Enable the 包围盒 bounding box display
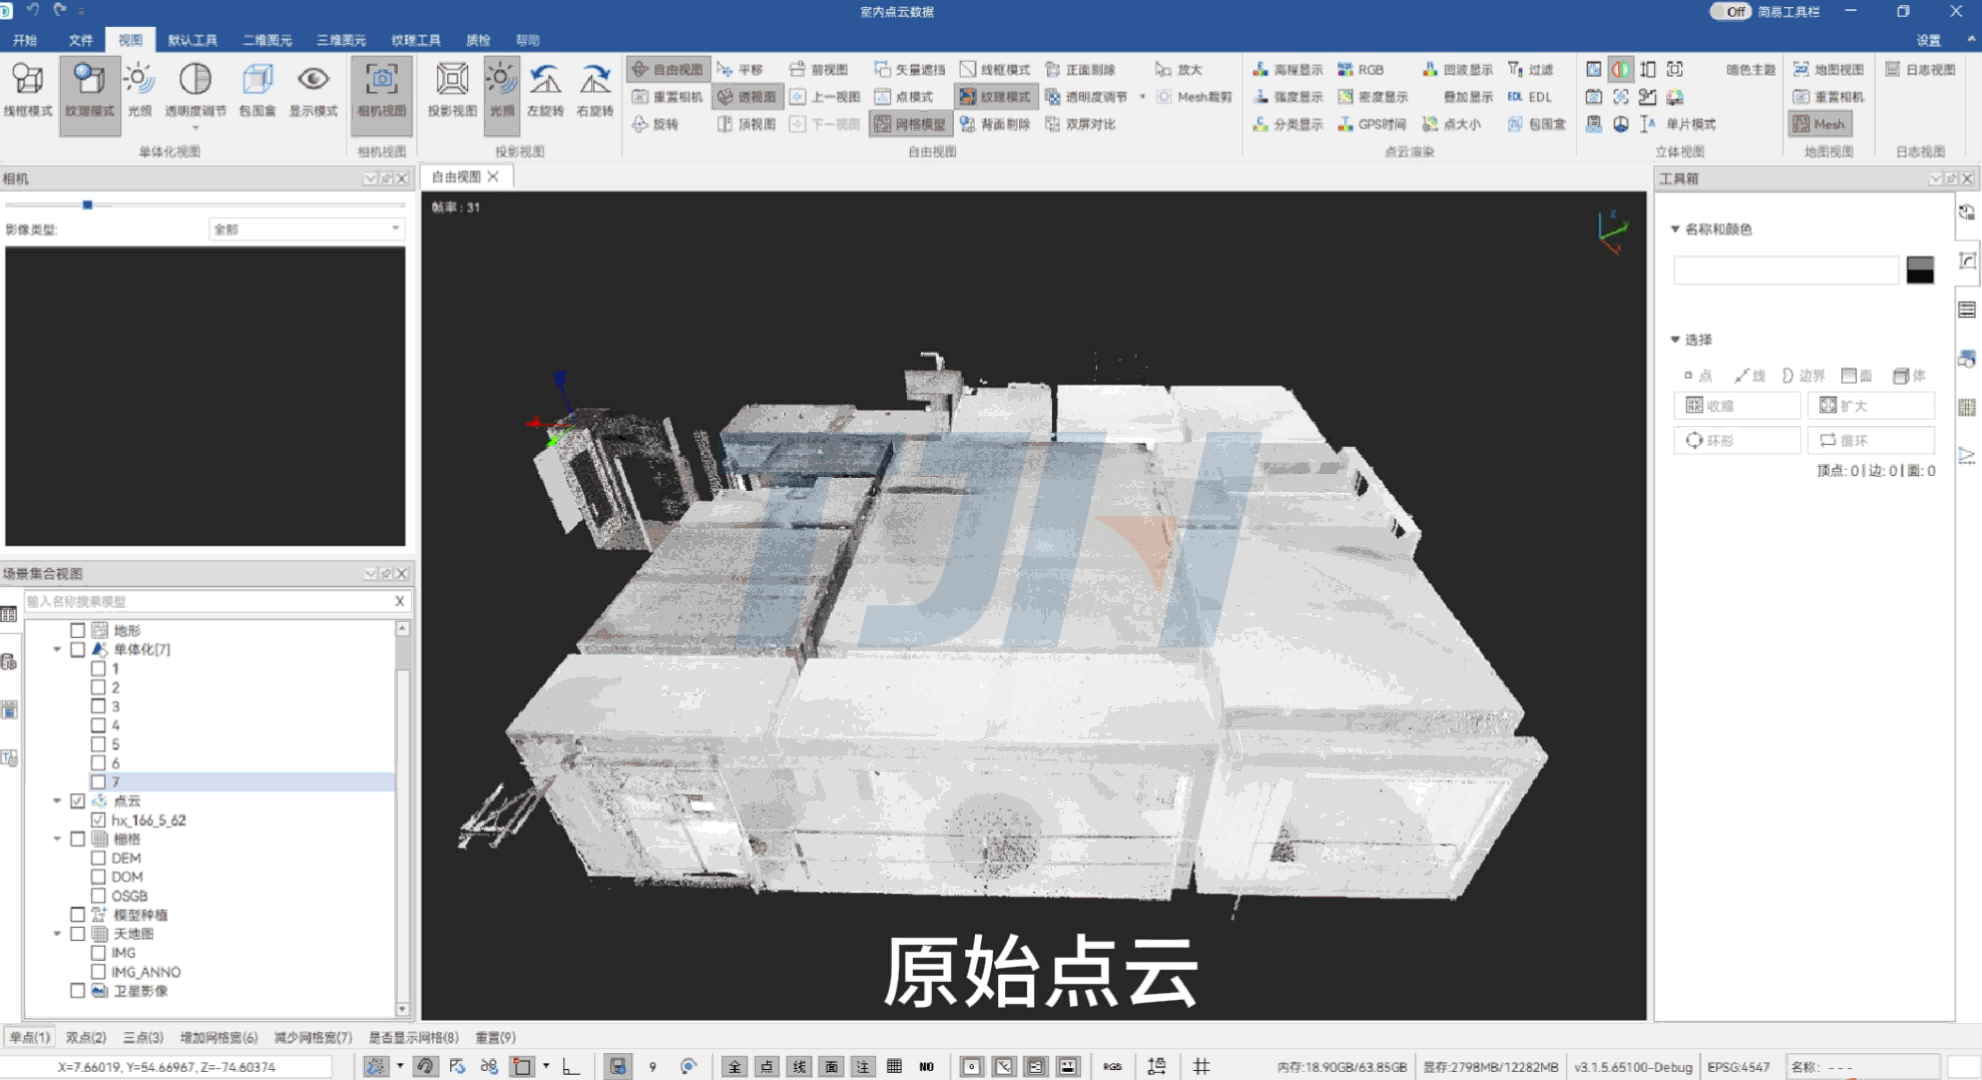This screenshot has width=1982, height=1080. 256,95
